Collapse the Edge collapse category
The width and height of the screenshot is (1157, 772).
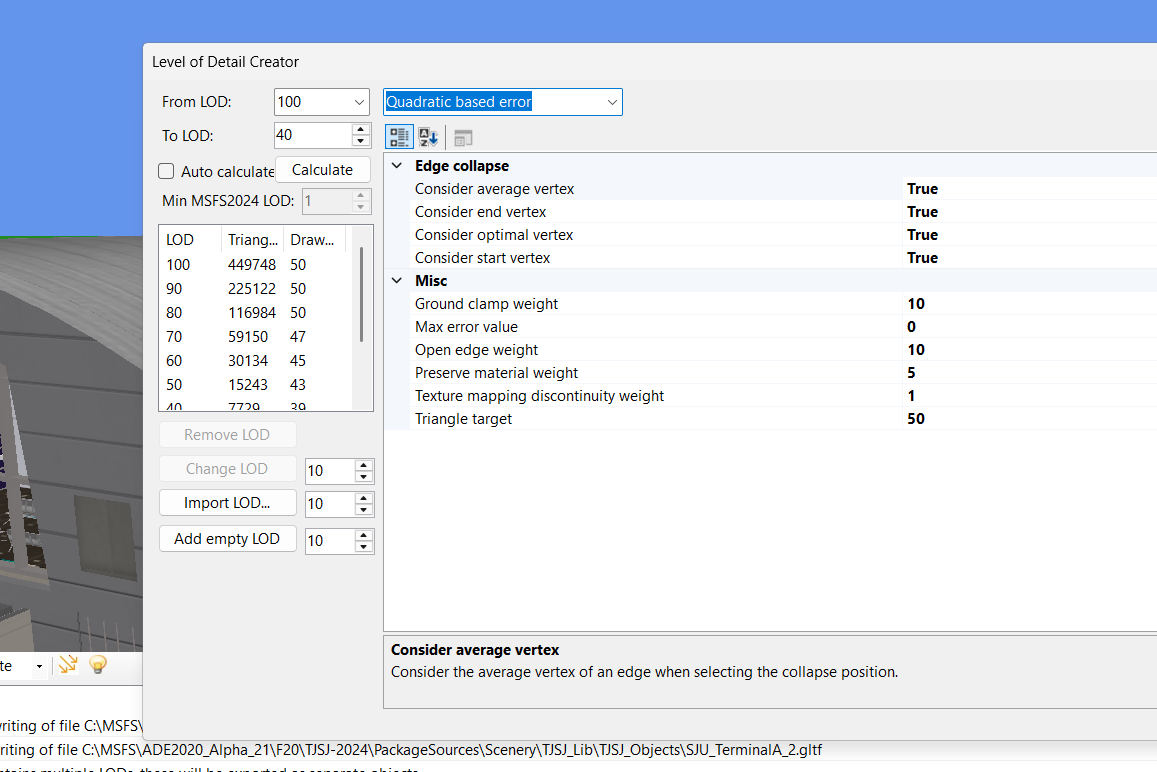(x=397, y=166)
